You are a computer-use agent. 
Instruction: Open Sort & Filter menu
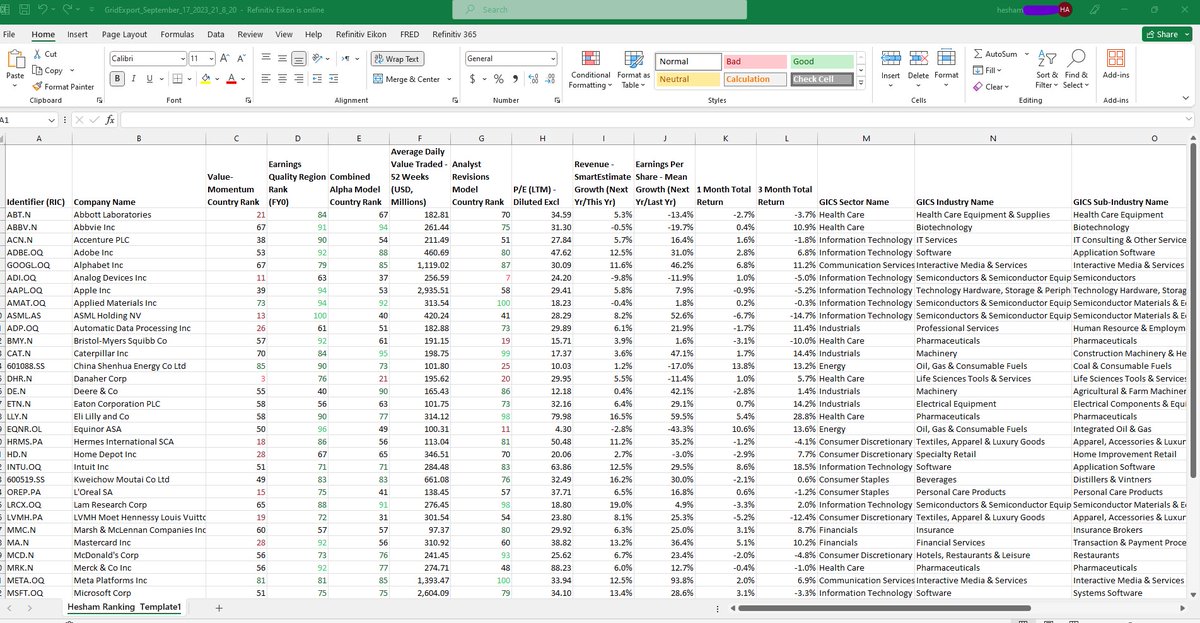pyautogui.click(x=1047, y=68)
